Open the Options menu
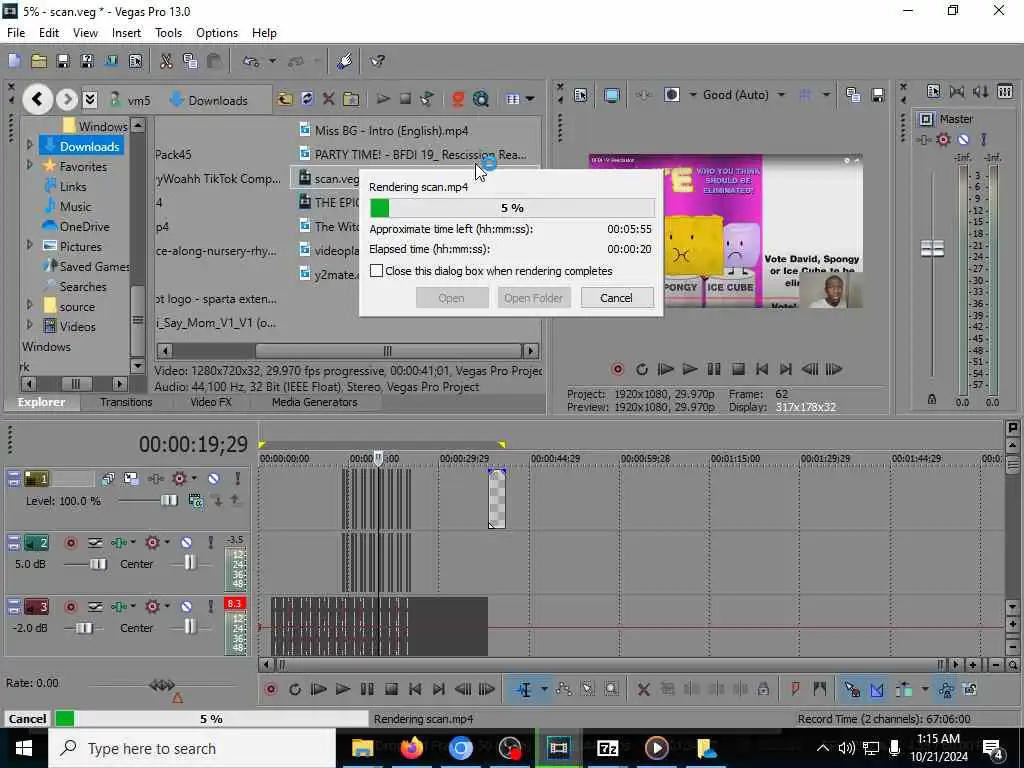Image resolution: width=1024 pixels, height=768 pixels. coord(217,33)
